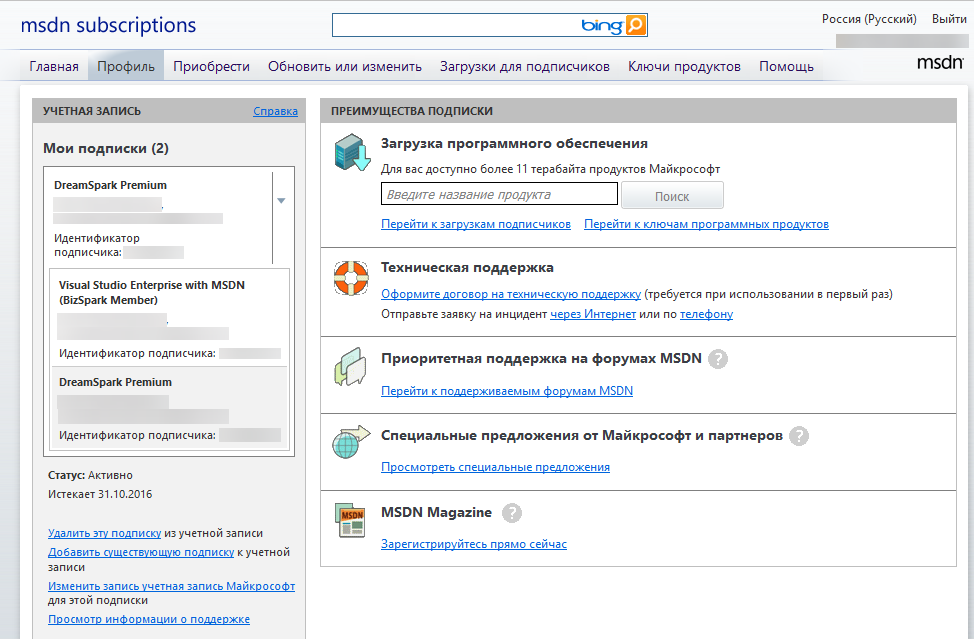Open help tooltip beside MSDN forums priority support
974x639 pixels.
[718, 359]
